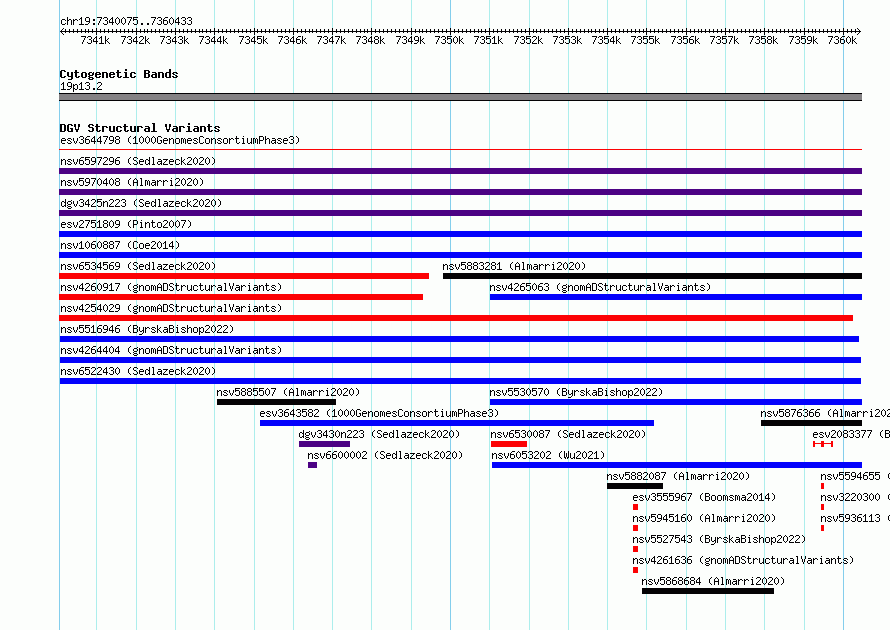Open nsv6600002 Sedlazeck2020 variant
890x630 pixels.
pos(385,455)
